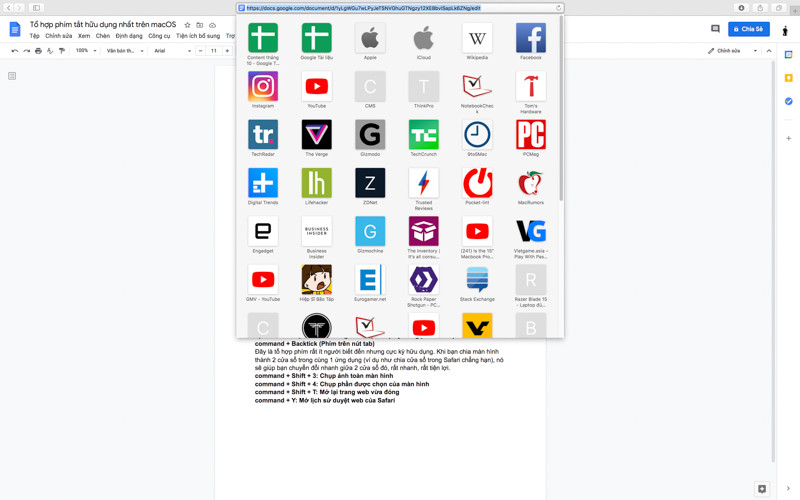Open the ThinkPro favorite
The height and width of the screenshot is (500, 800).
tap(423, 86)
